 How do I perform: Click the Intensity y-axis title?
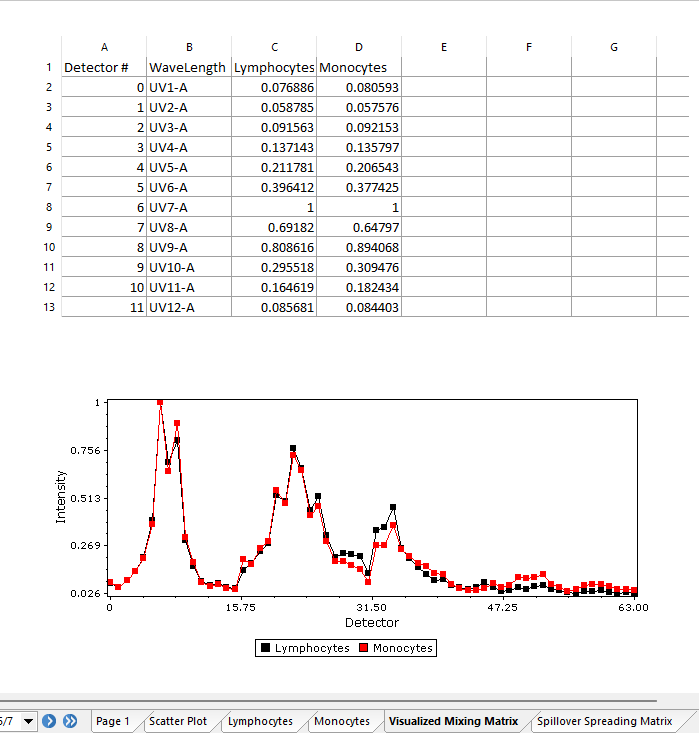click(x=61, y=497)
